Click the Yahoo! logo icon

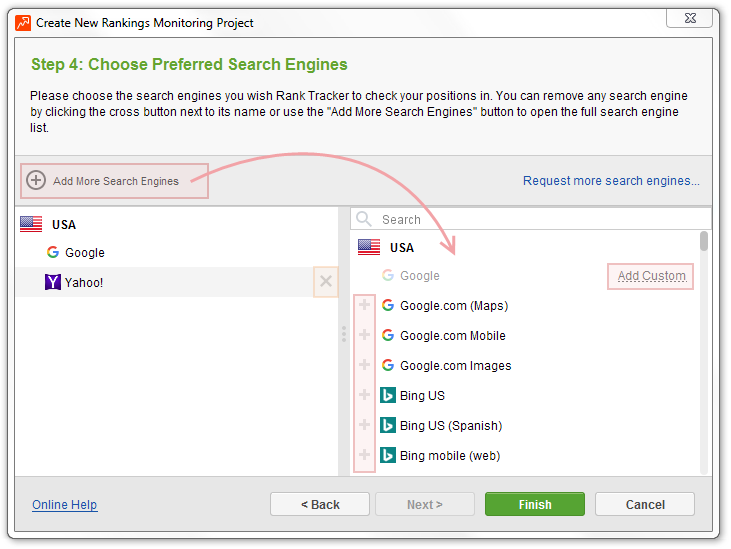click(53, 282)
